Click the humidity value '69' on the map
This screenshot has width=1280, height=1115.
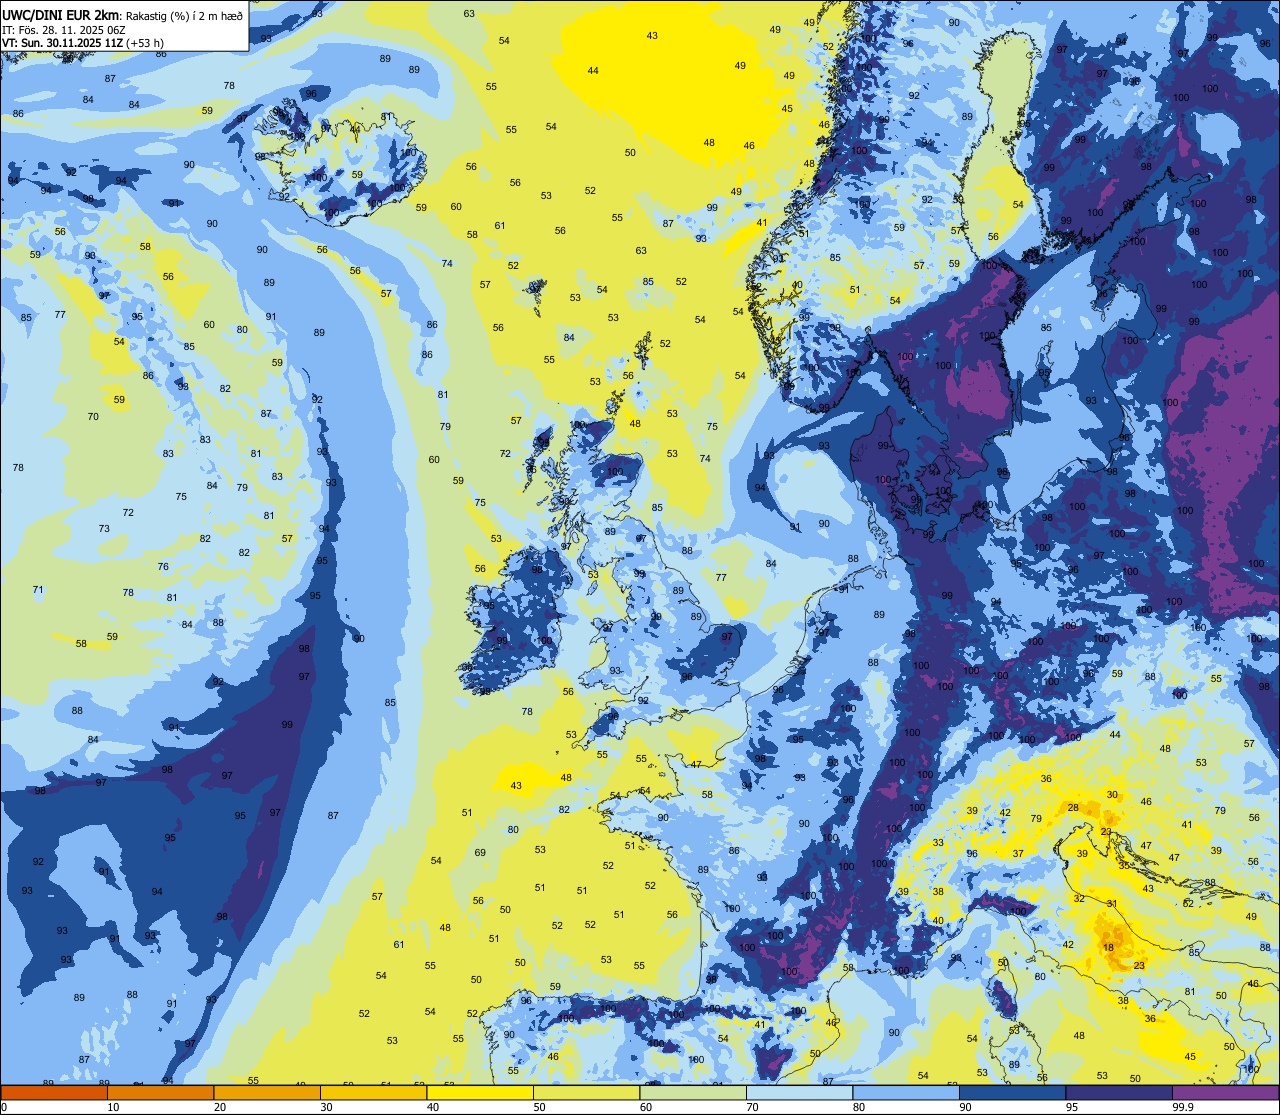[480, 852]
